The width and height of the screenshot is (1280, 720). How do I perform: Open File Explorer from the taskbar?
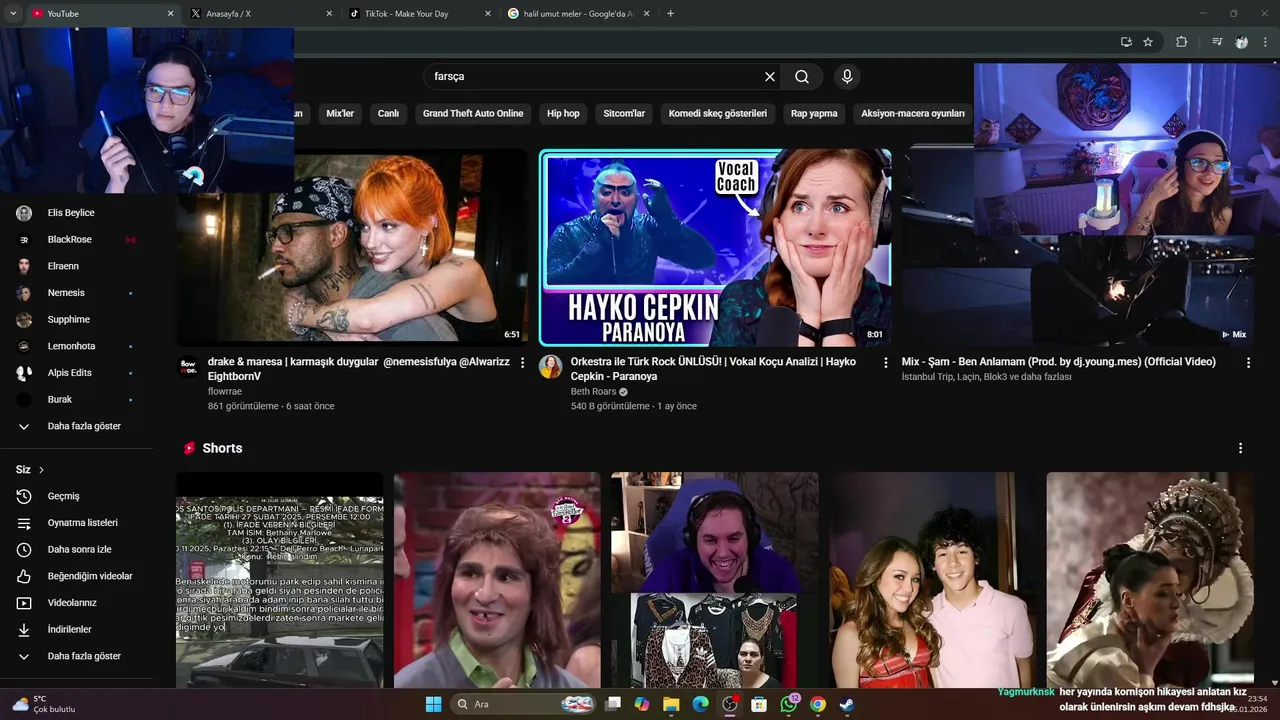[x=671, y=704]
